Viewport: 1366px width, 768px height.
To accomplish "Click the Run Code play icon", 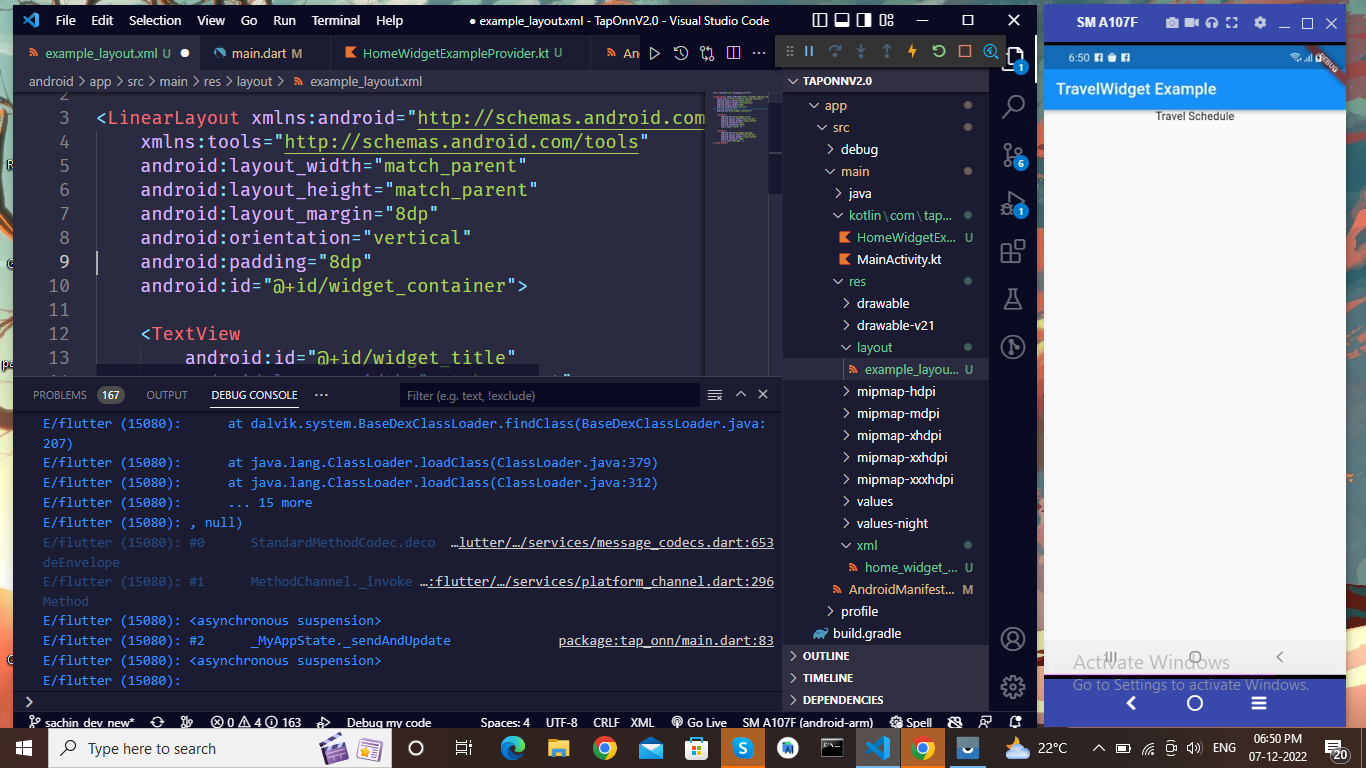I will pos(655,53).
